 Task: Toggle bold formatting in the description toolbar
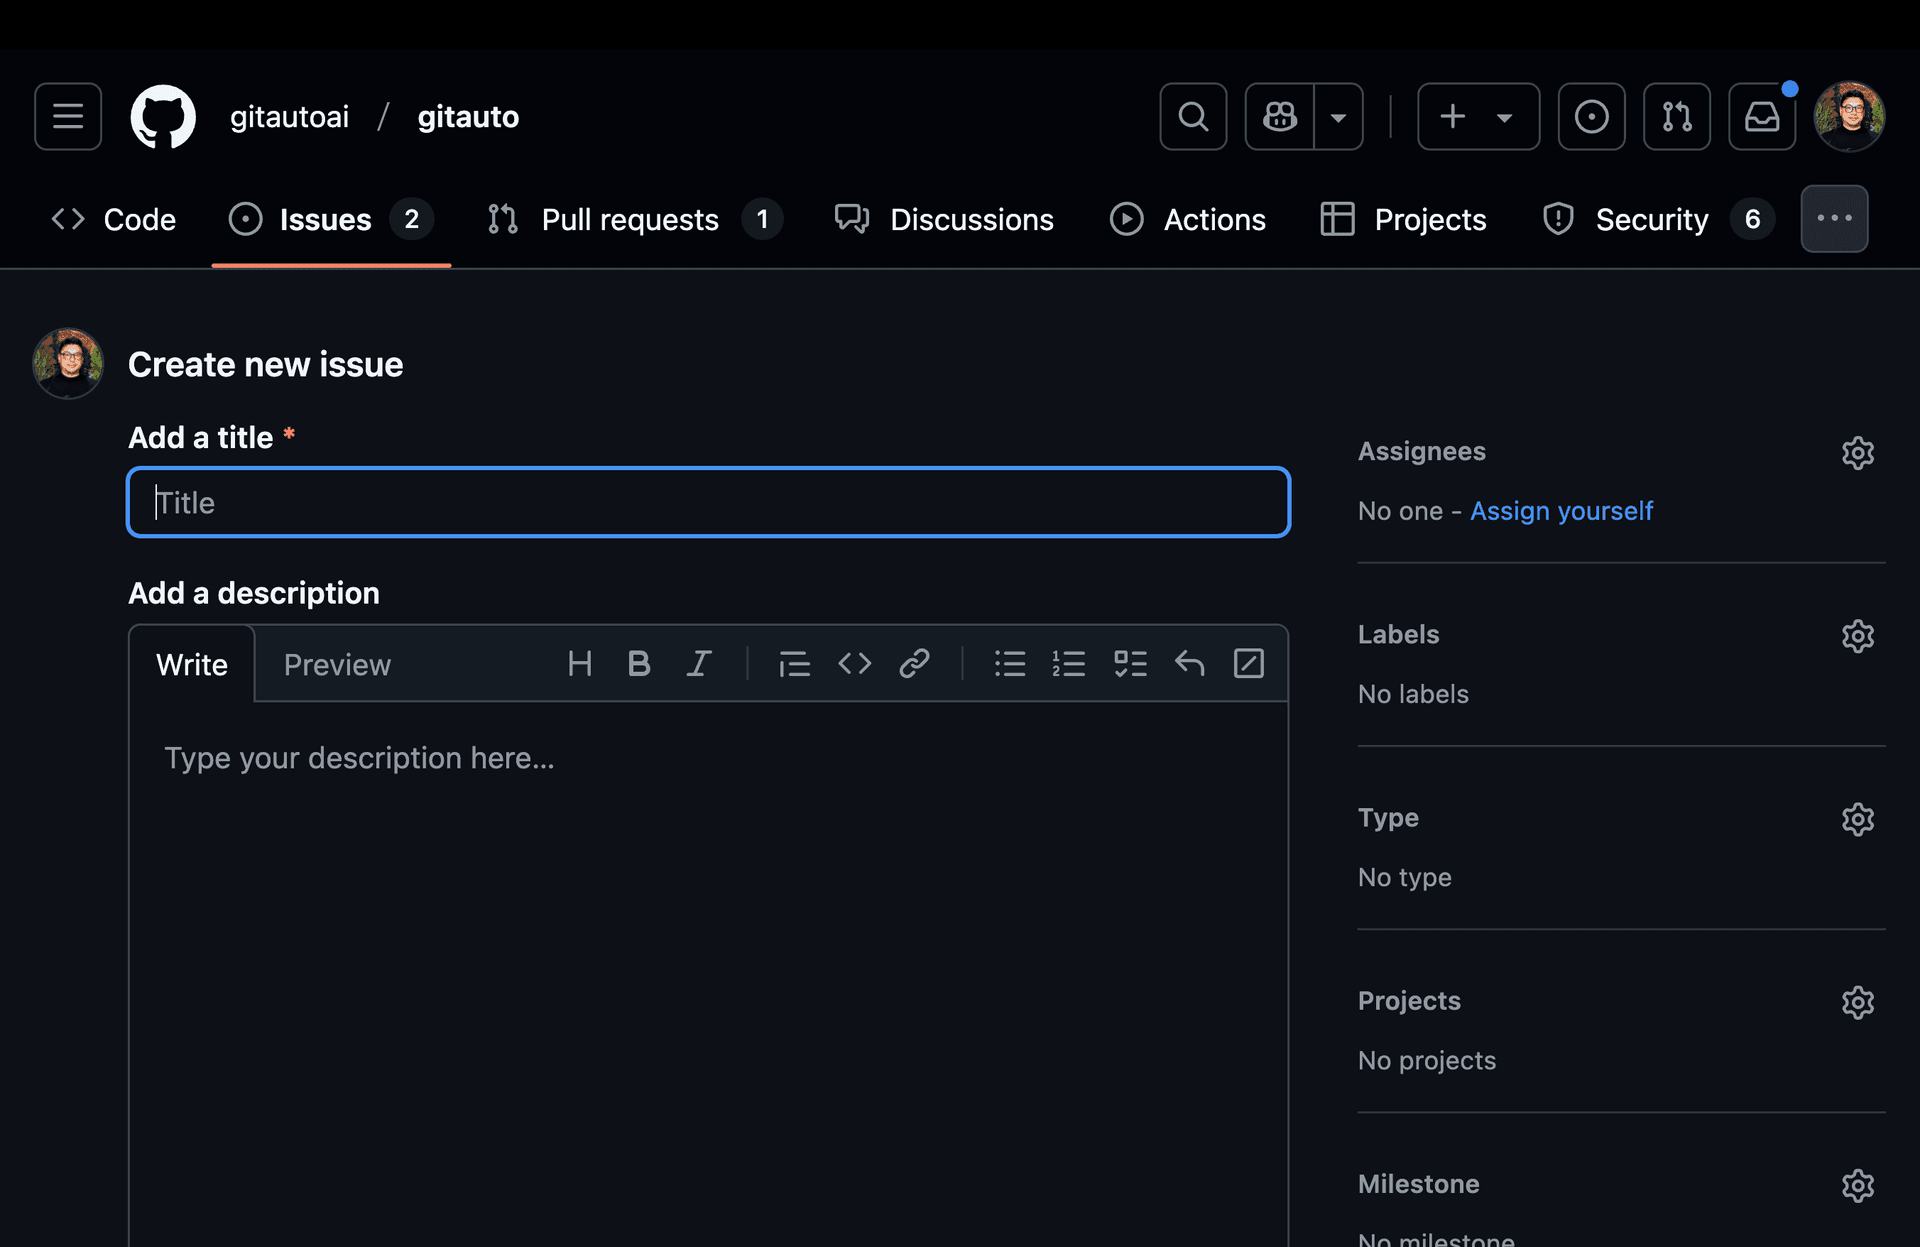(x=639, y=663)
